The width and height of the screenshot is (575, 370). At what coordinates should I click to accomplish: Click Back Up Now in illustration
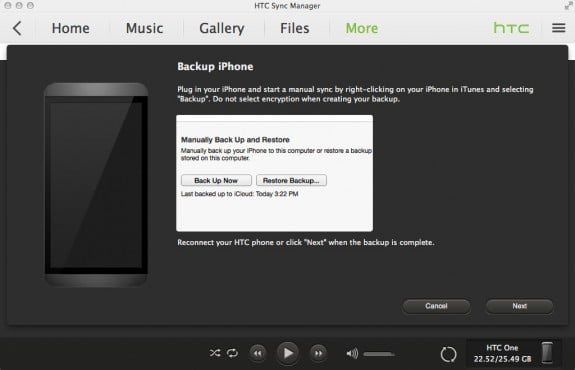click(x=216, y=180)
